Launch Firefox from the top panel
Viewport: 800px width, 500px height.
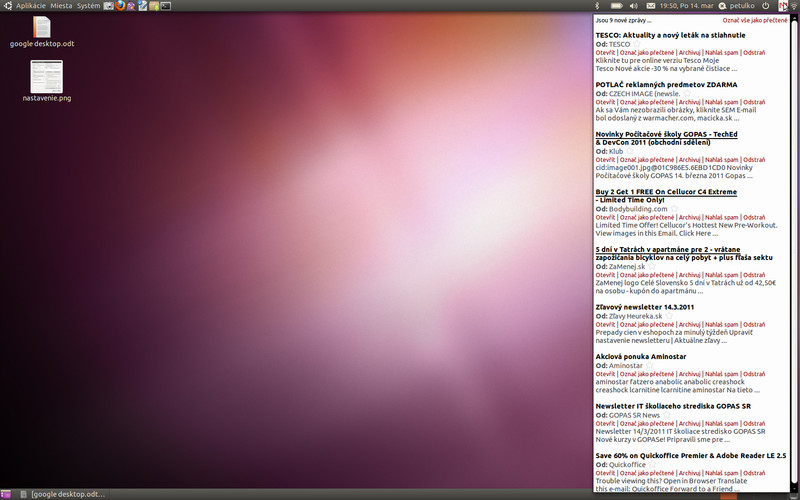coord(120,6)
